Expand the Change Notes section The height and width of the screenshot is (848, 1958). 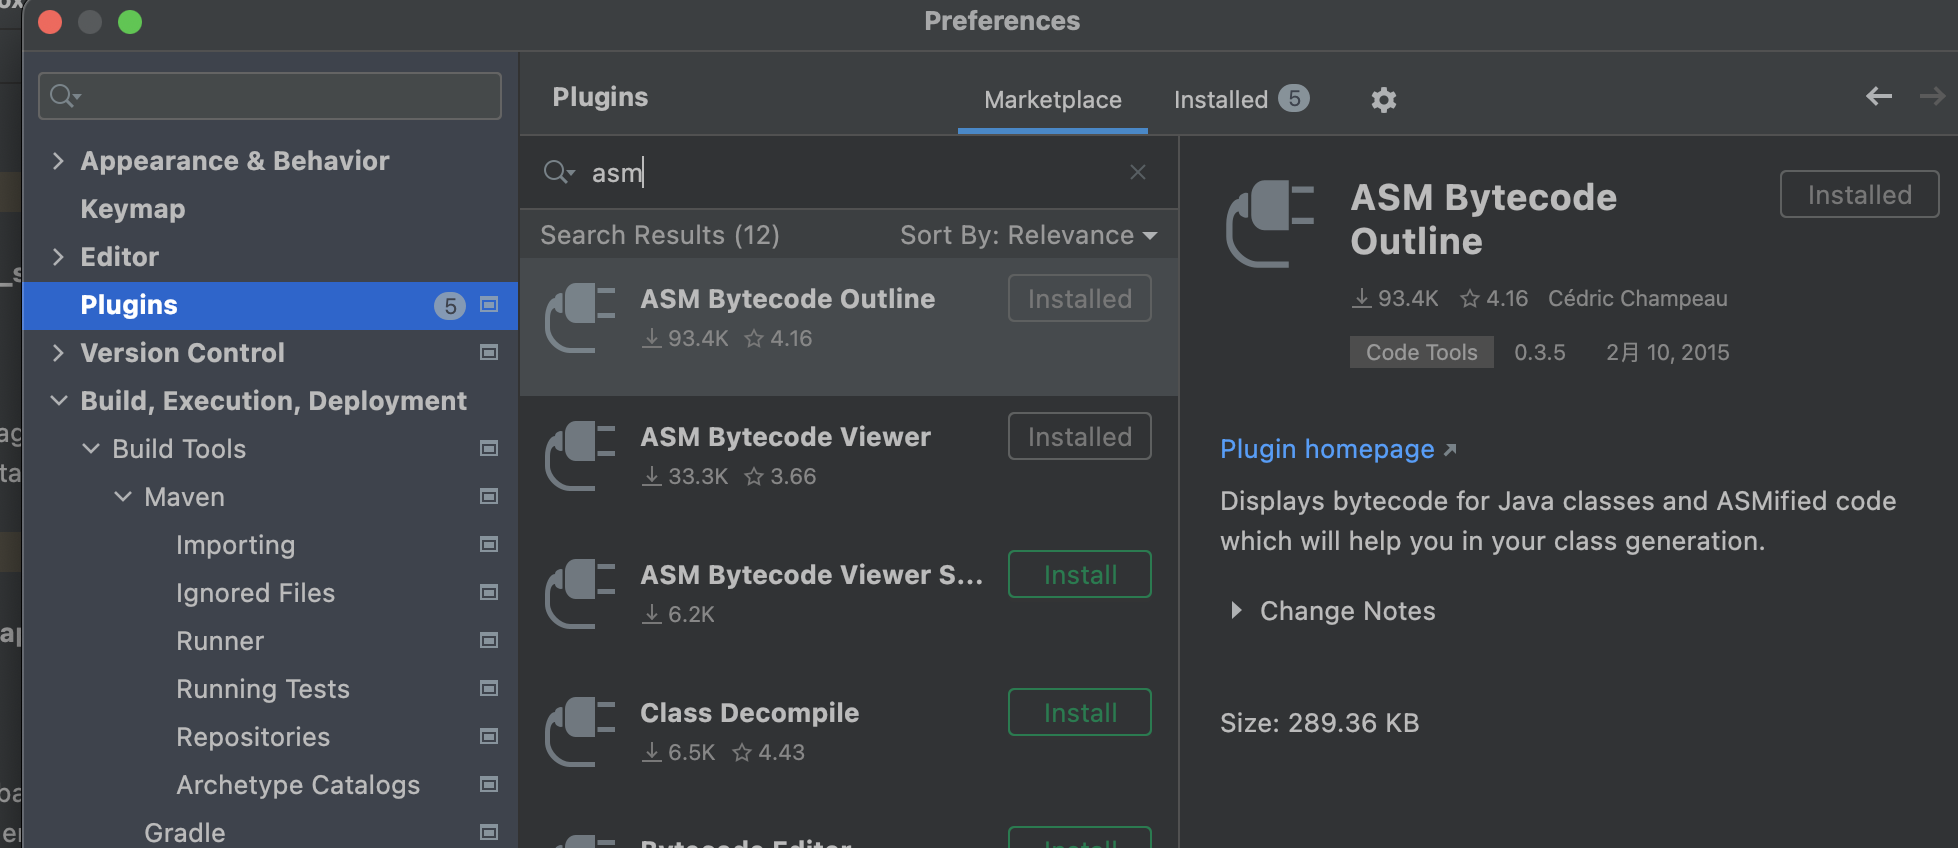1237,610
